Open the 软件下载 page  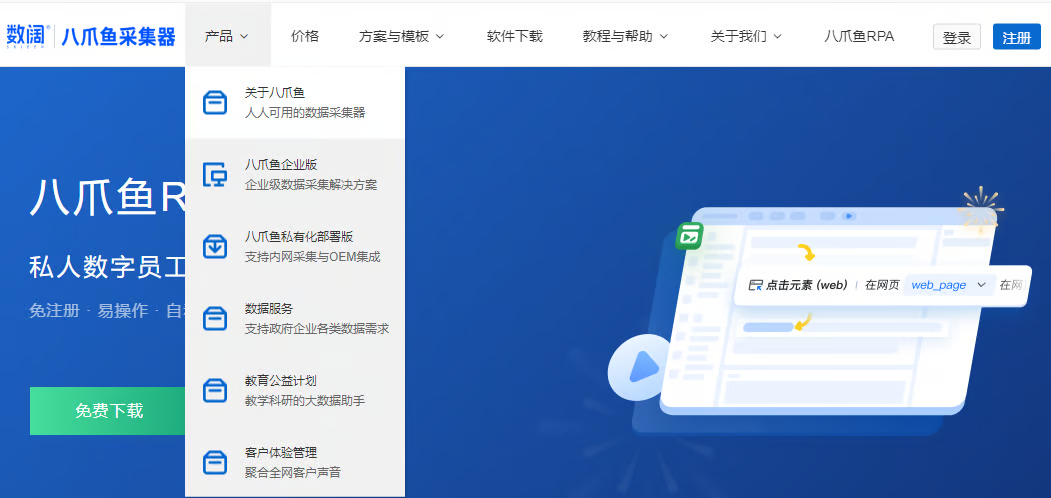[515, 36]
